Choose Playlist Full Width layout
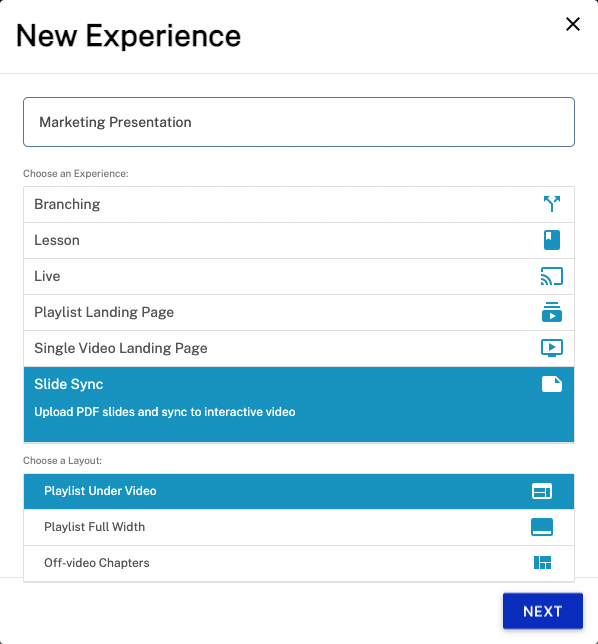Viewport: 598px width, 644px height. click(299, 527)
